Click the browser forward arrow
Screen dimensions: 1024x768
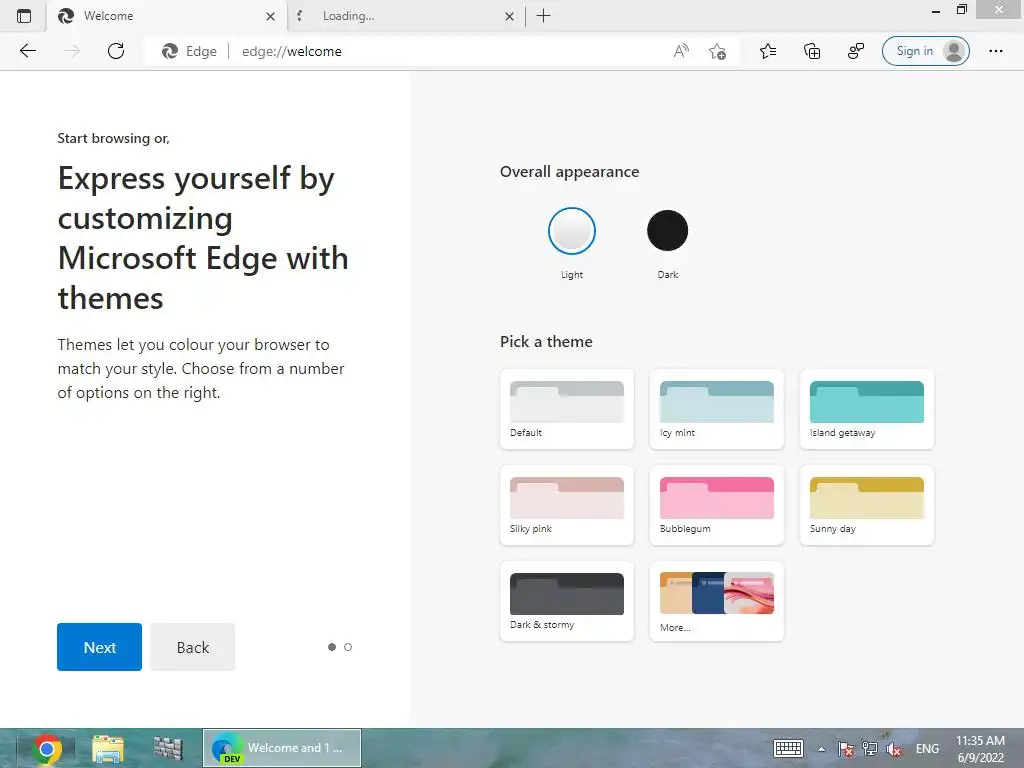[x=72, y=51]
